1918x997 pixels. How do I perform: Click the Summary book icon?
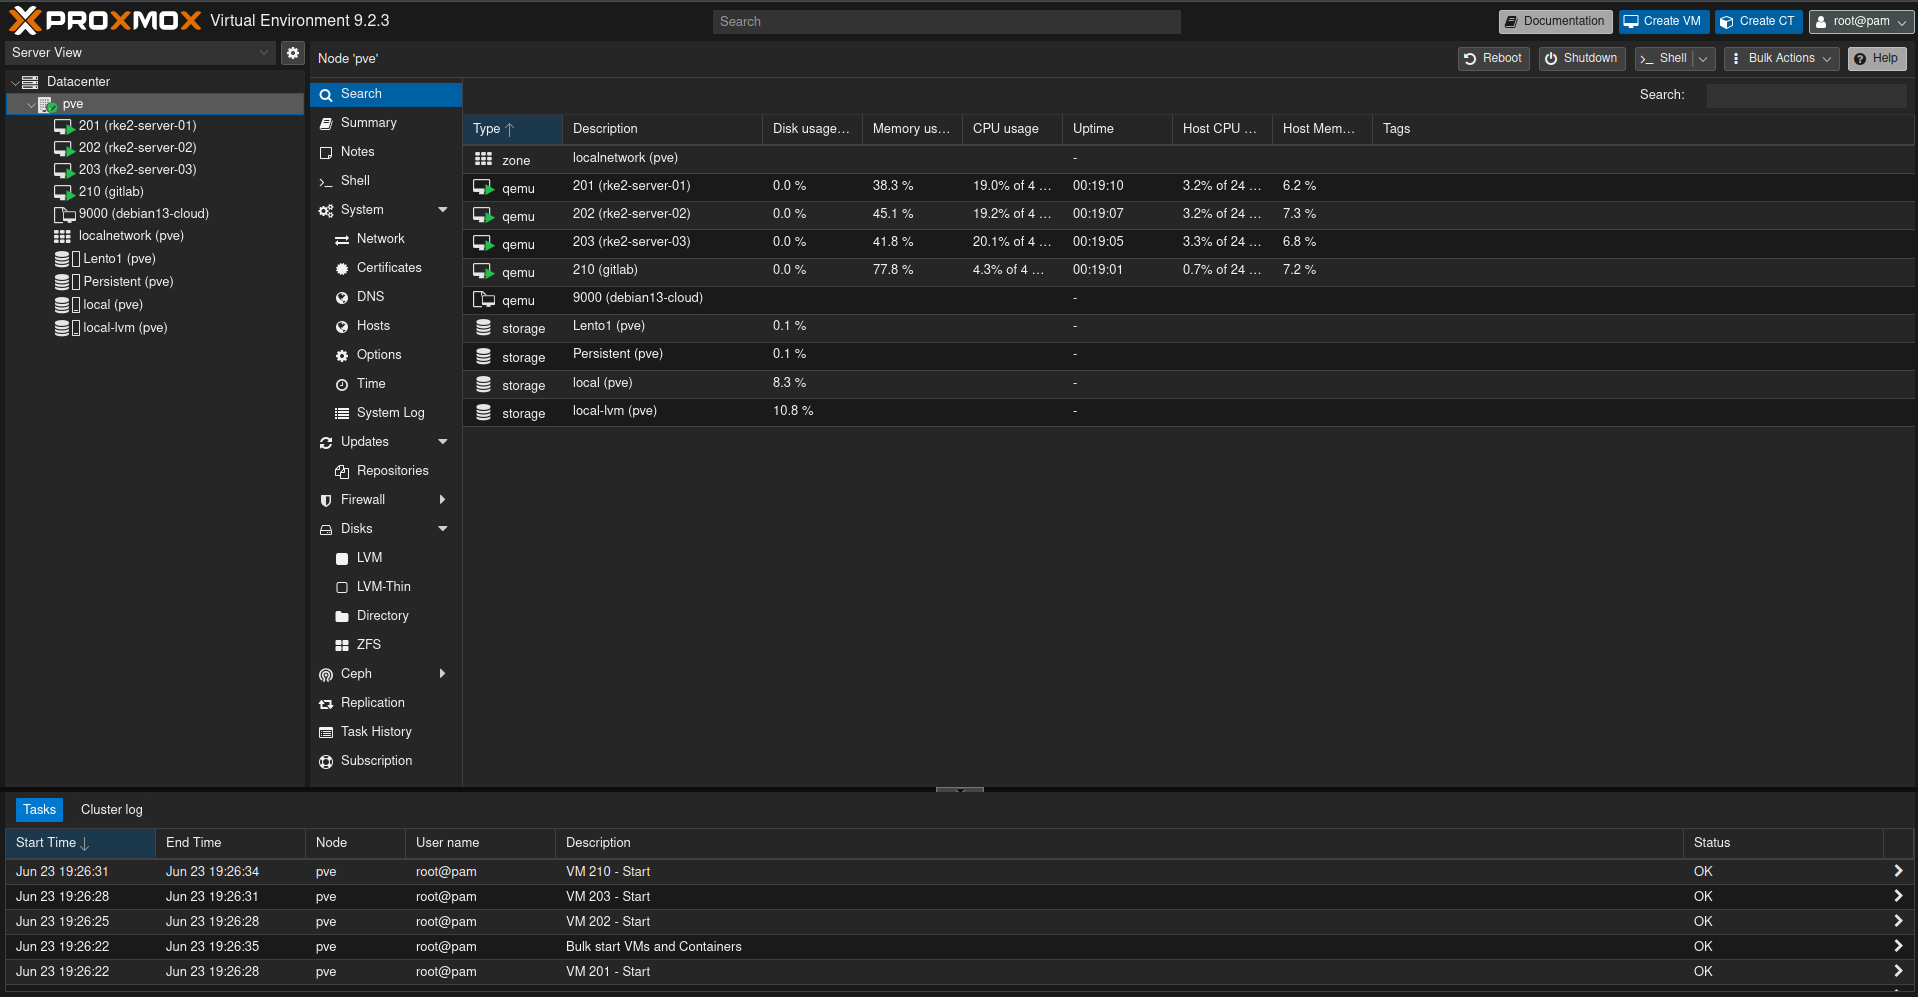[326, 123]
